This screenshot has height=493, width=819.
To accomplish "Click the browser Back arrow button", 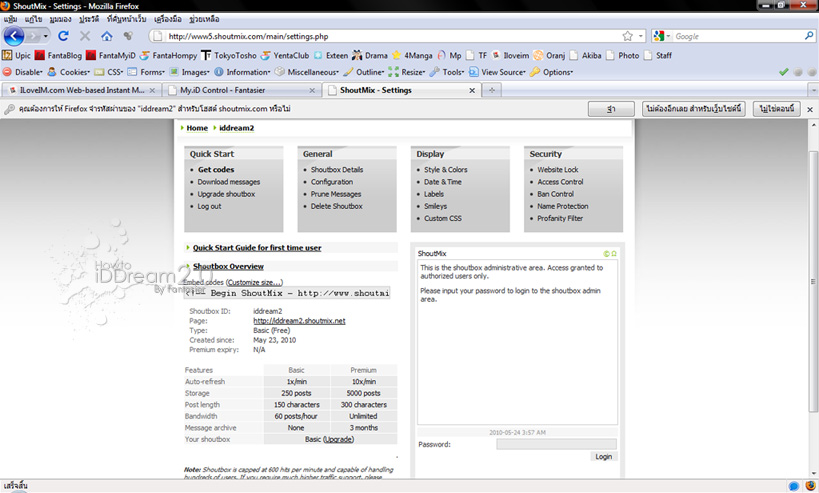I will [x=14, y=36].
